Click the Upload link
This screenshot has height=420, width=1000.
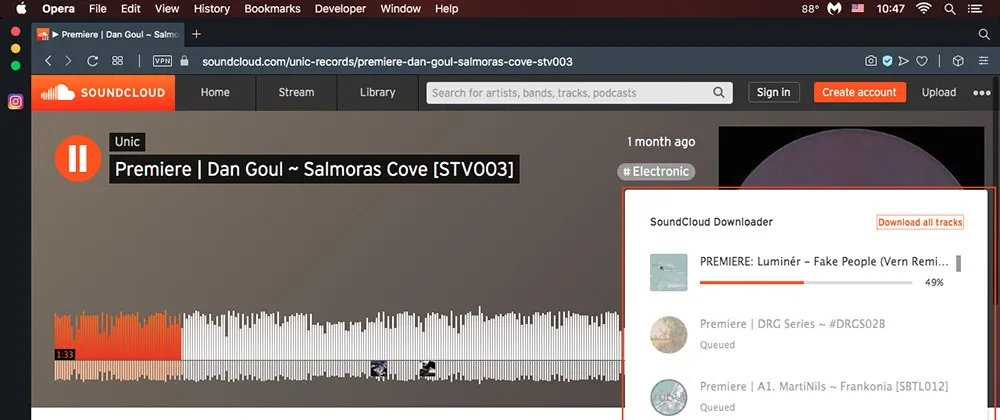tap(939, 93)
